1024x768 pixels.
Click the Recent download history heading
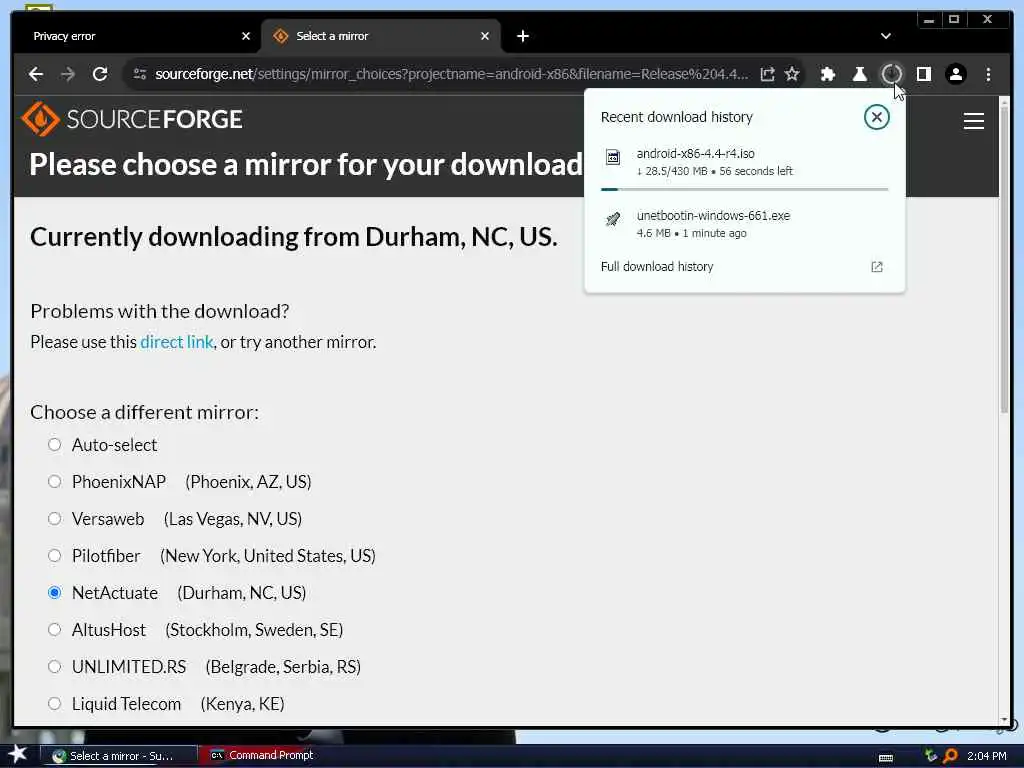(x=677, y=117)
